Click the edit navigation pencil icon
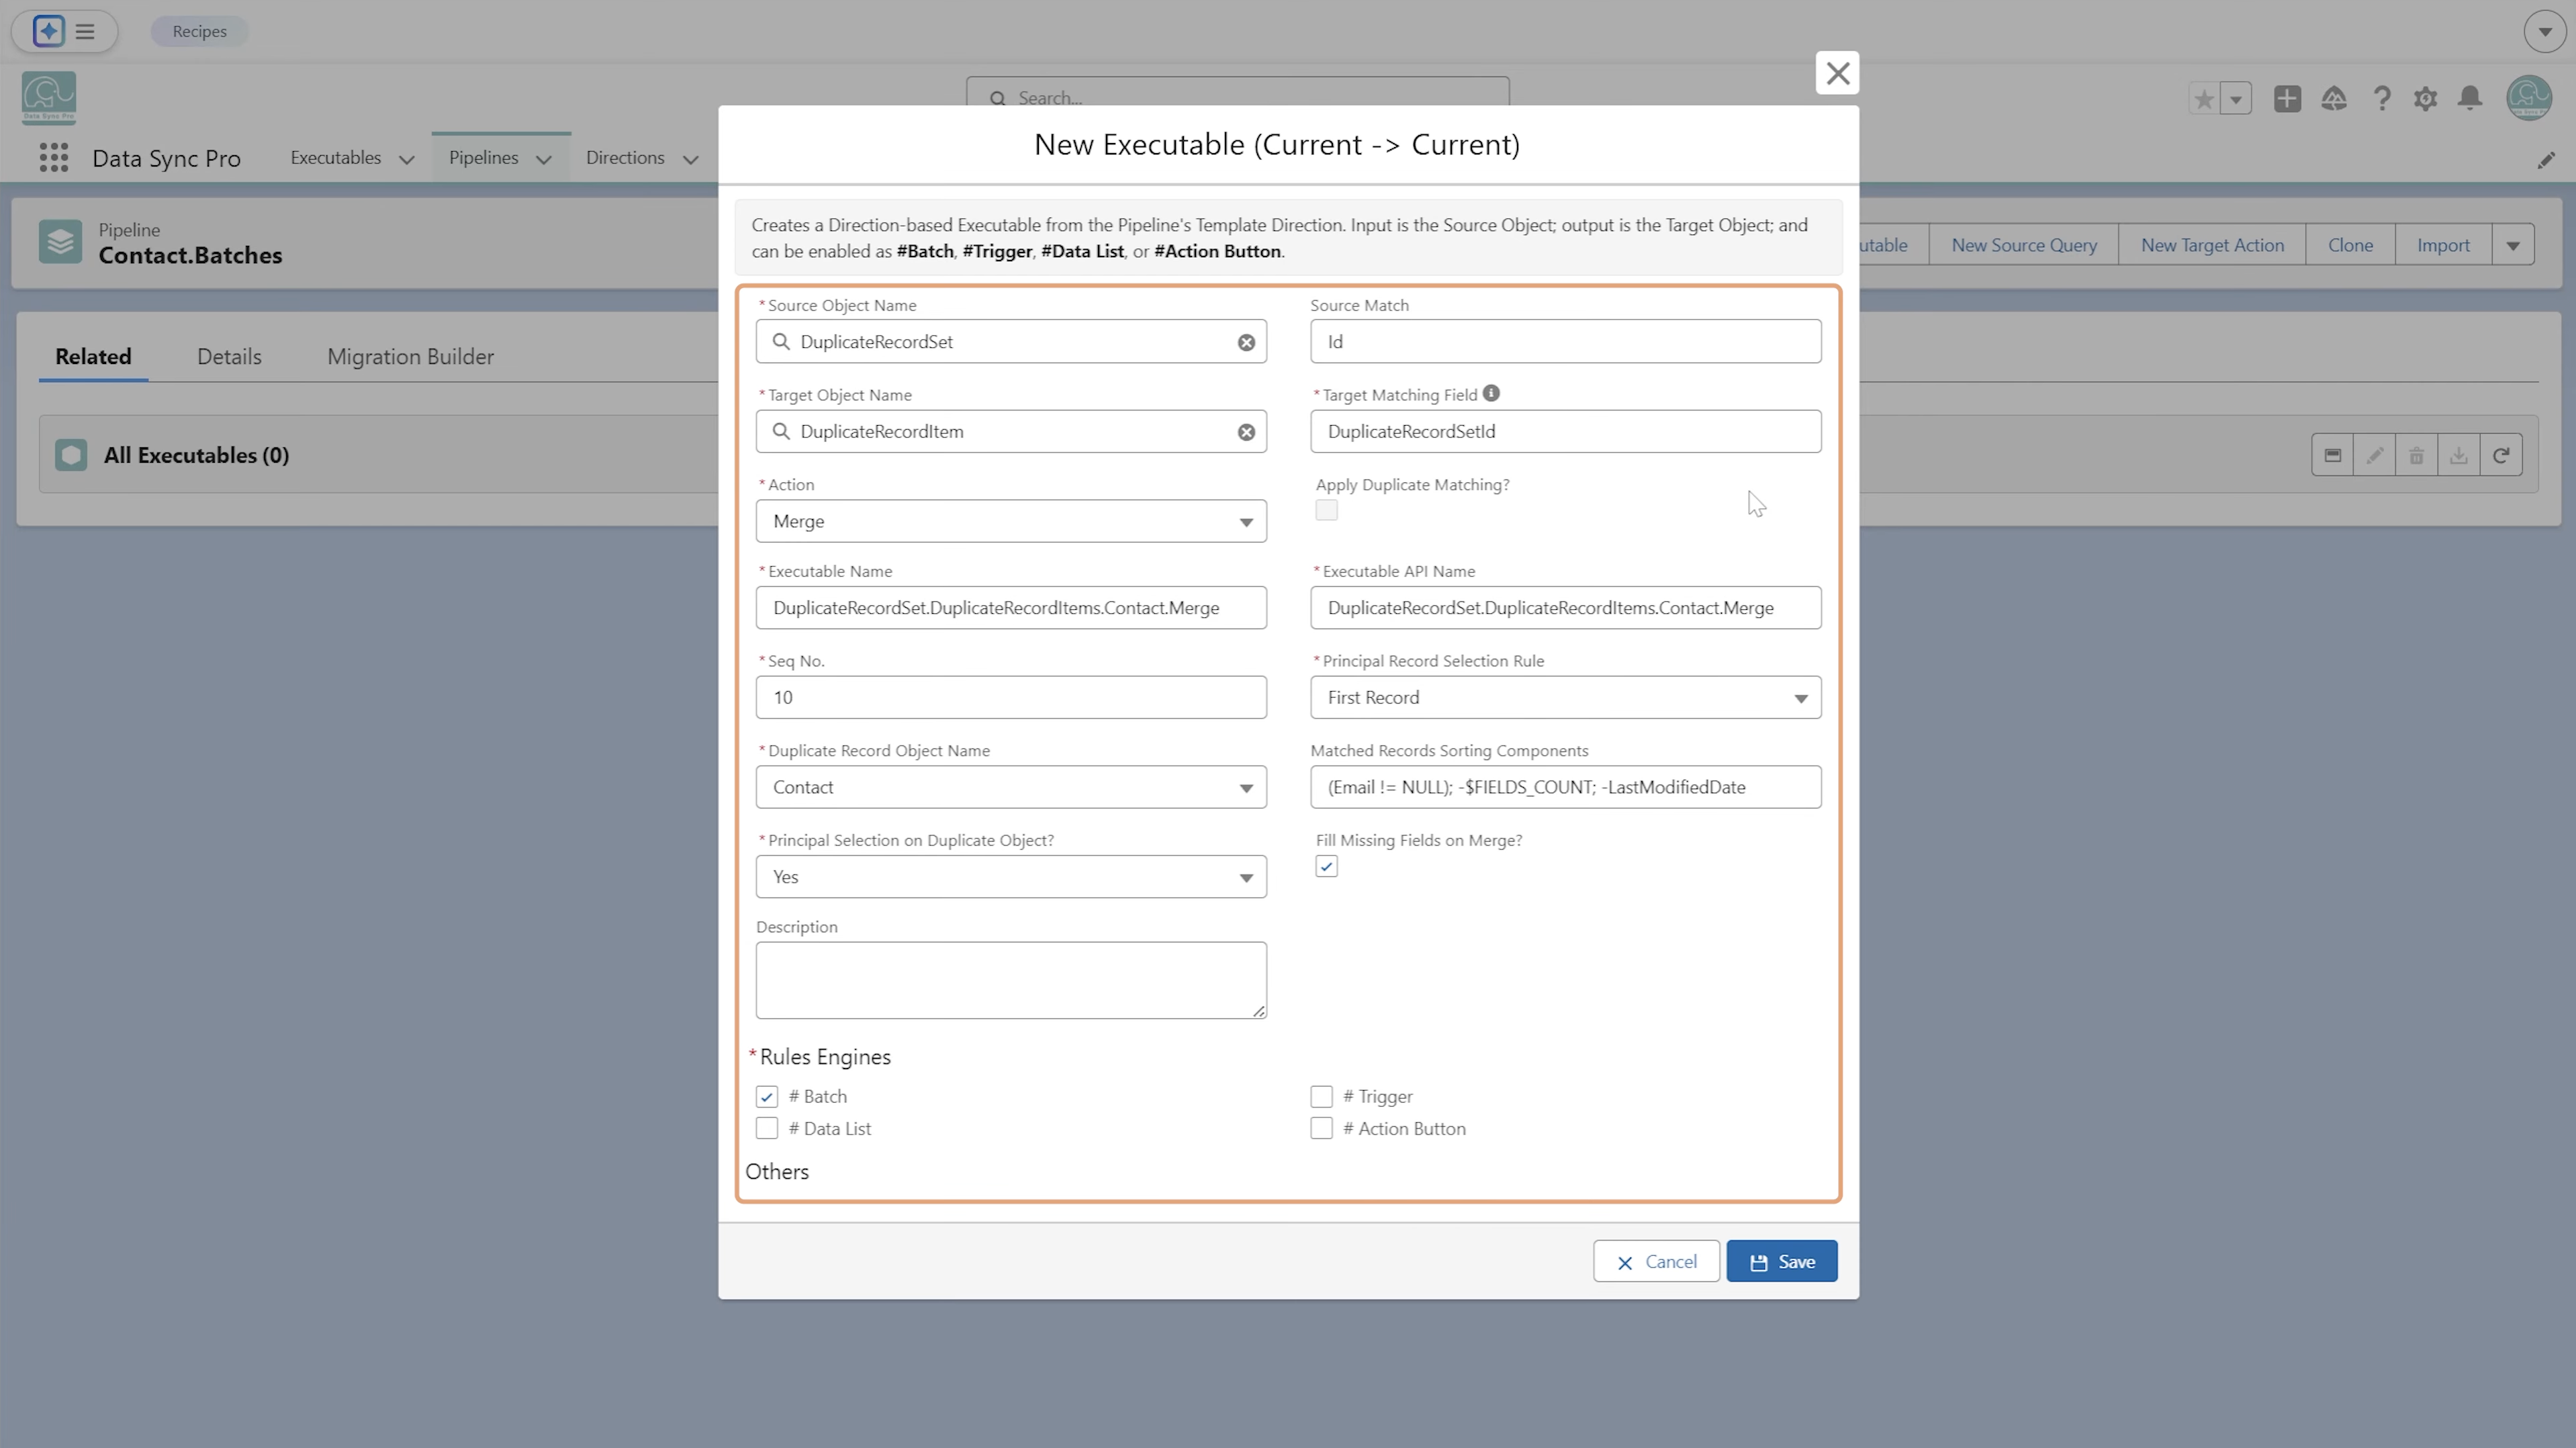This screenshot has height=1448, width=2576. [x=2546, y=160]
